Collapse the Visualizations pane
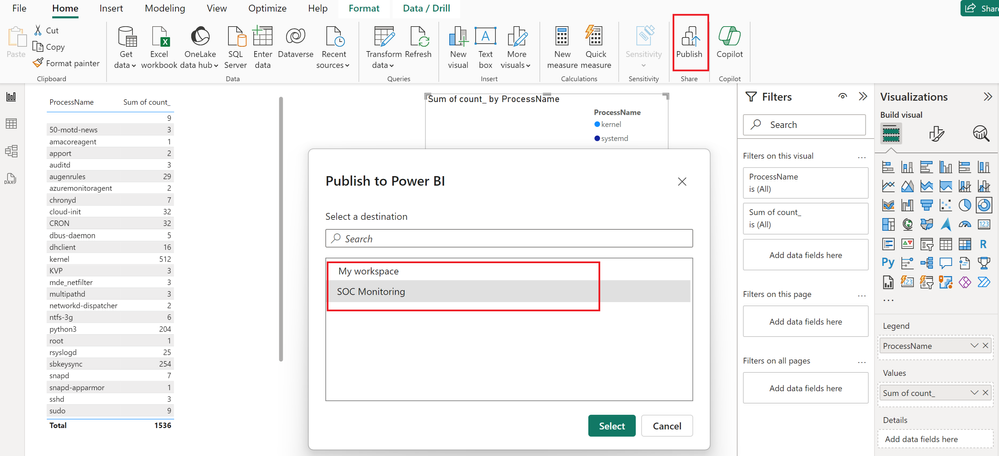The image size is (999, 456). 988,97
